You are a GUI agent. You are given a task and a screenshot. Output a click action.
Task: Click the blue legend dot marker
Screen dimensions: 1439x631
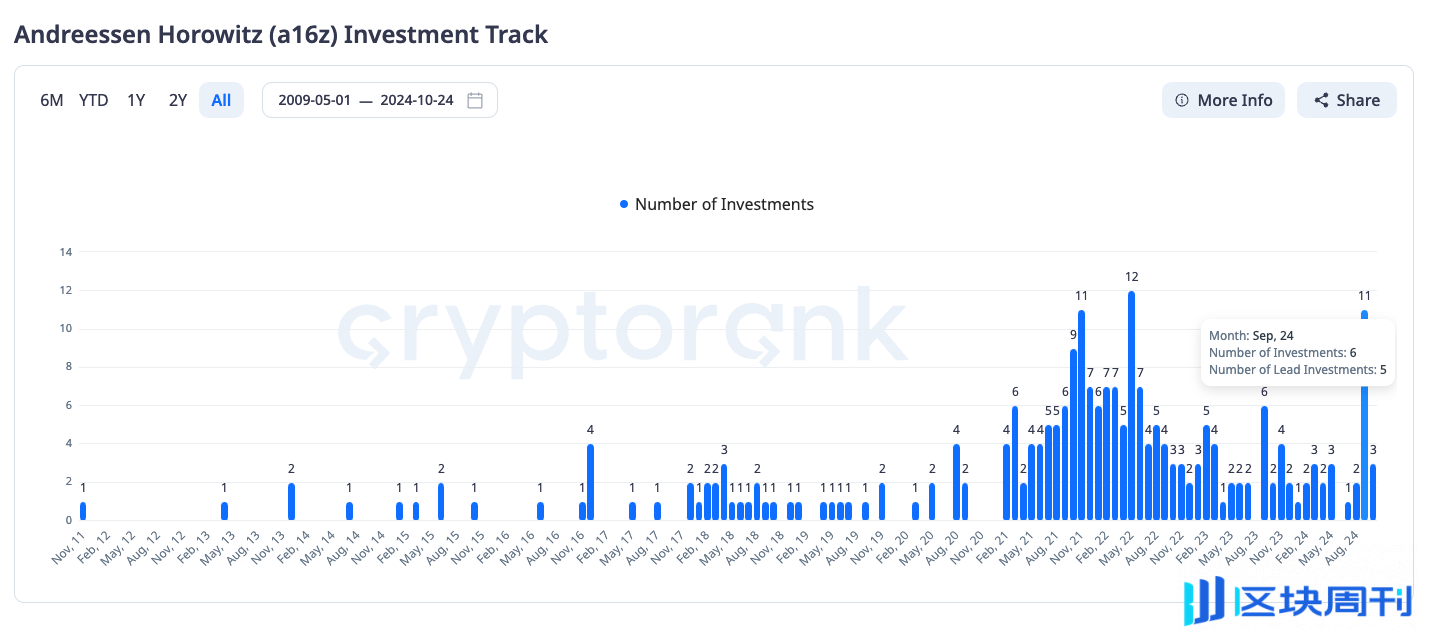624,204
